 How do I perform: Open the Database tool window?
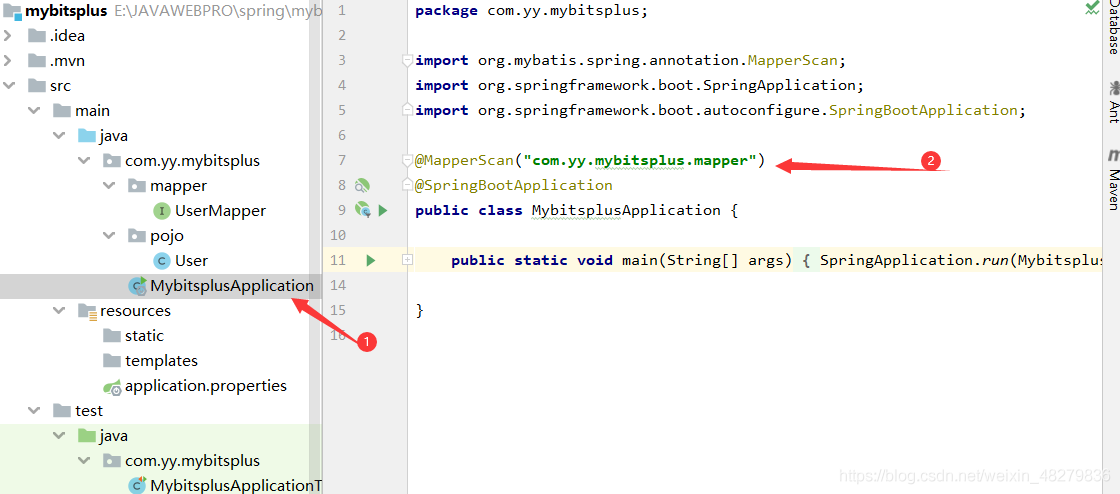point(1113,29)
